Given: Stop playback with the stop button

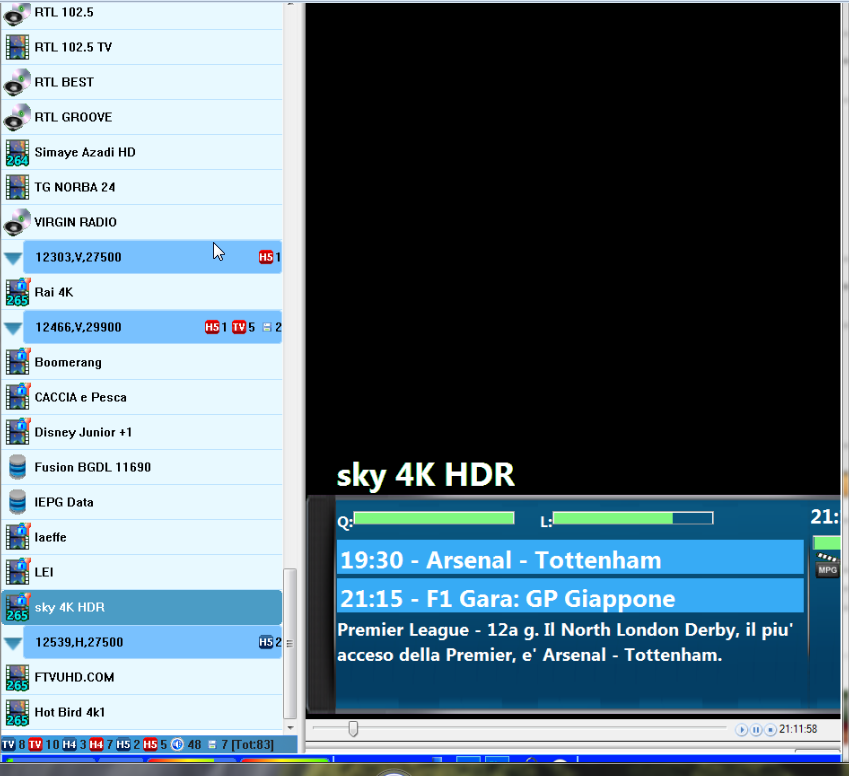Looking at the screenshot, I should coord(770,730).
